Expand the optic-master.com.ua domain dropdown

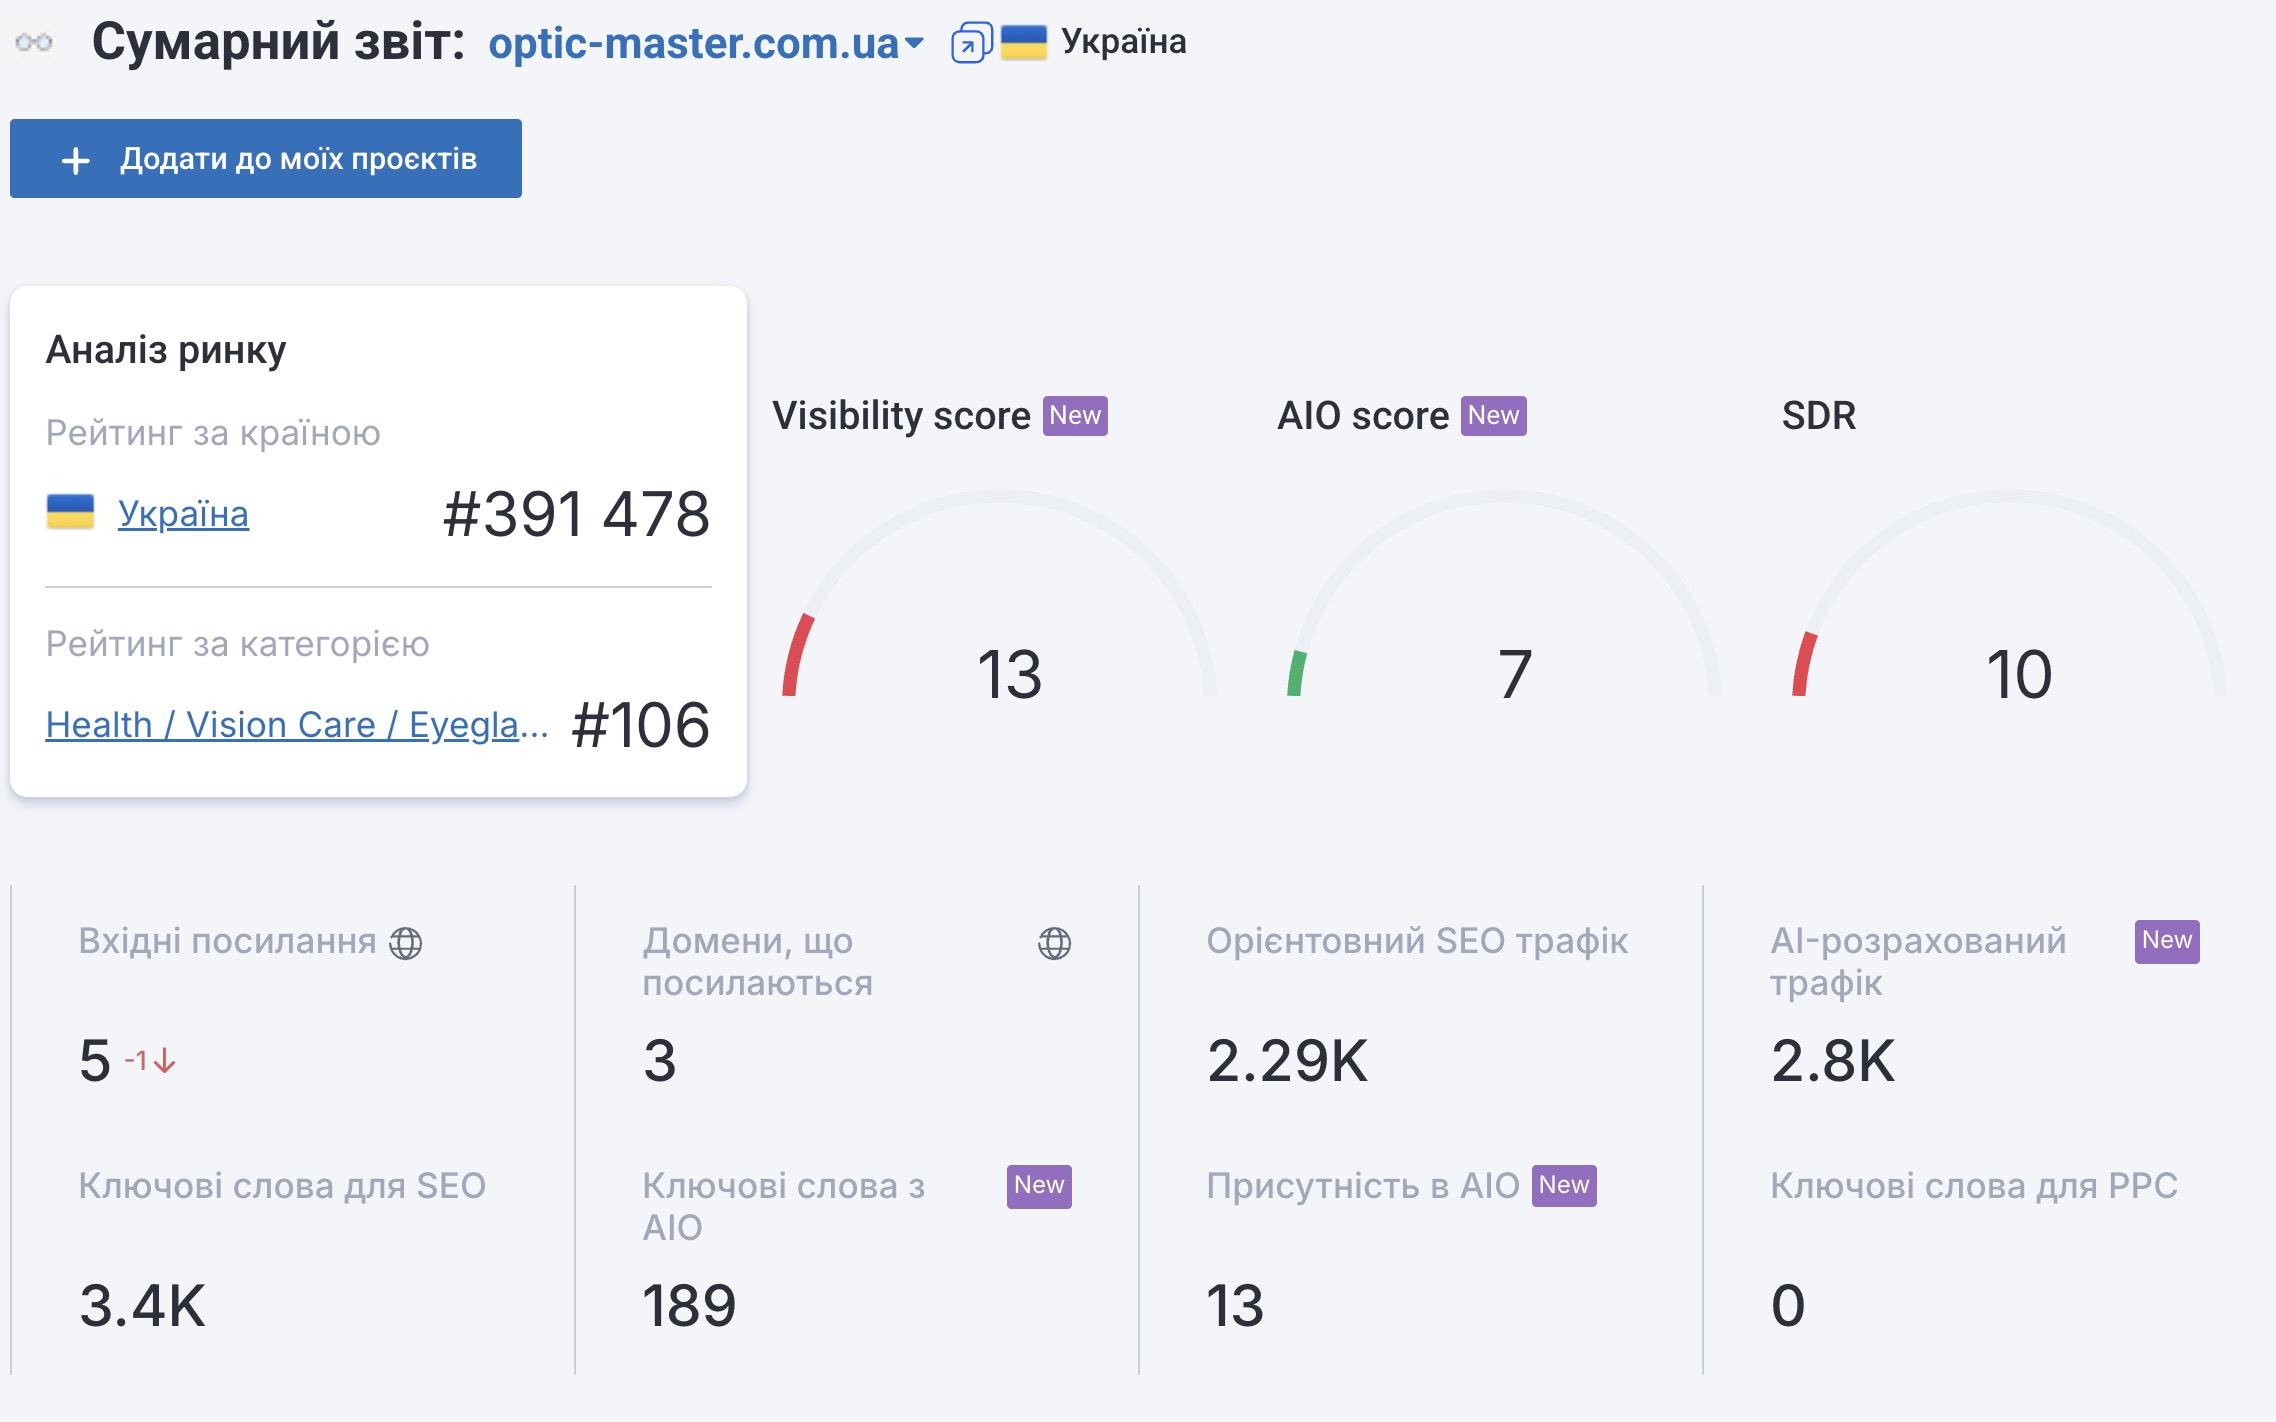click(913, 43)
